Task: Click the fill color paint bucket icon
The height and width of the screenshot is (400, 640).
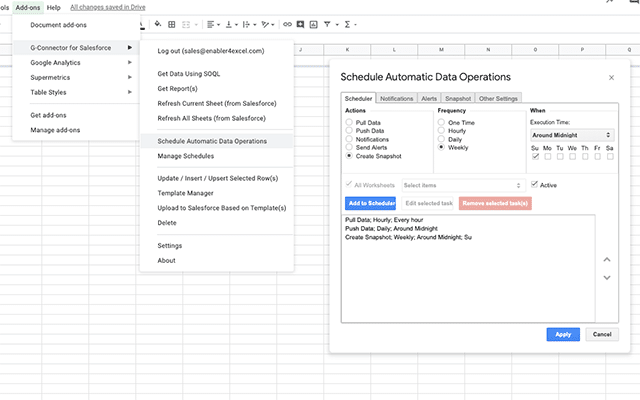Action: 158,24
